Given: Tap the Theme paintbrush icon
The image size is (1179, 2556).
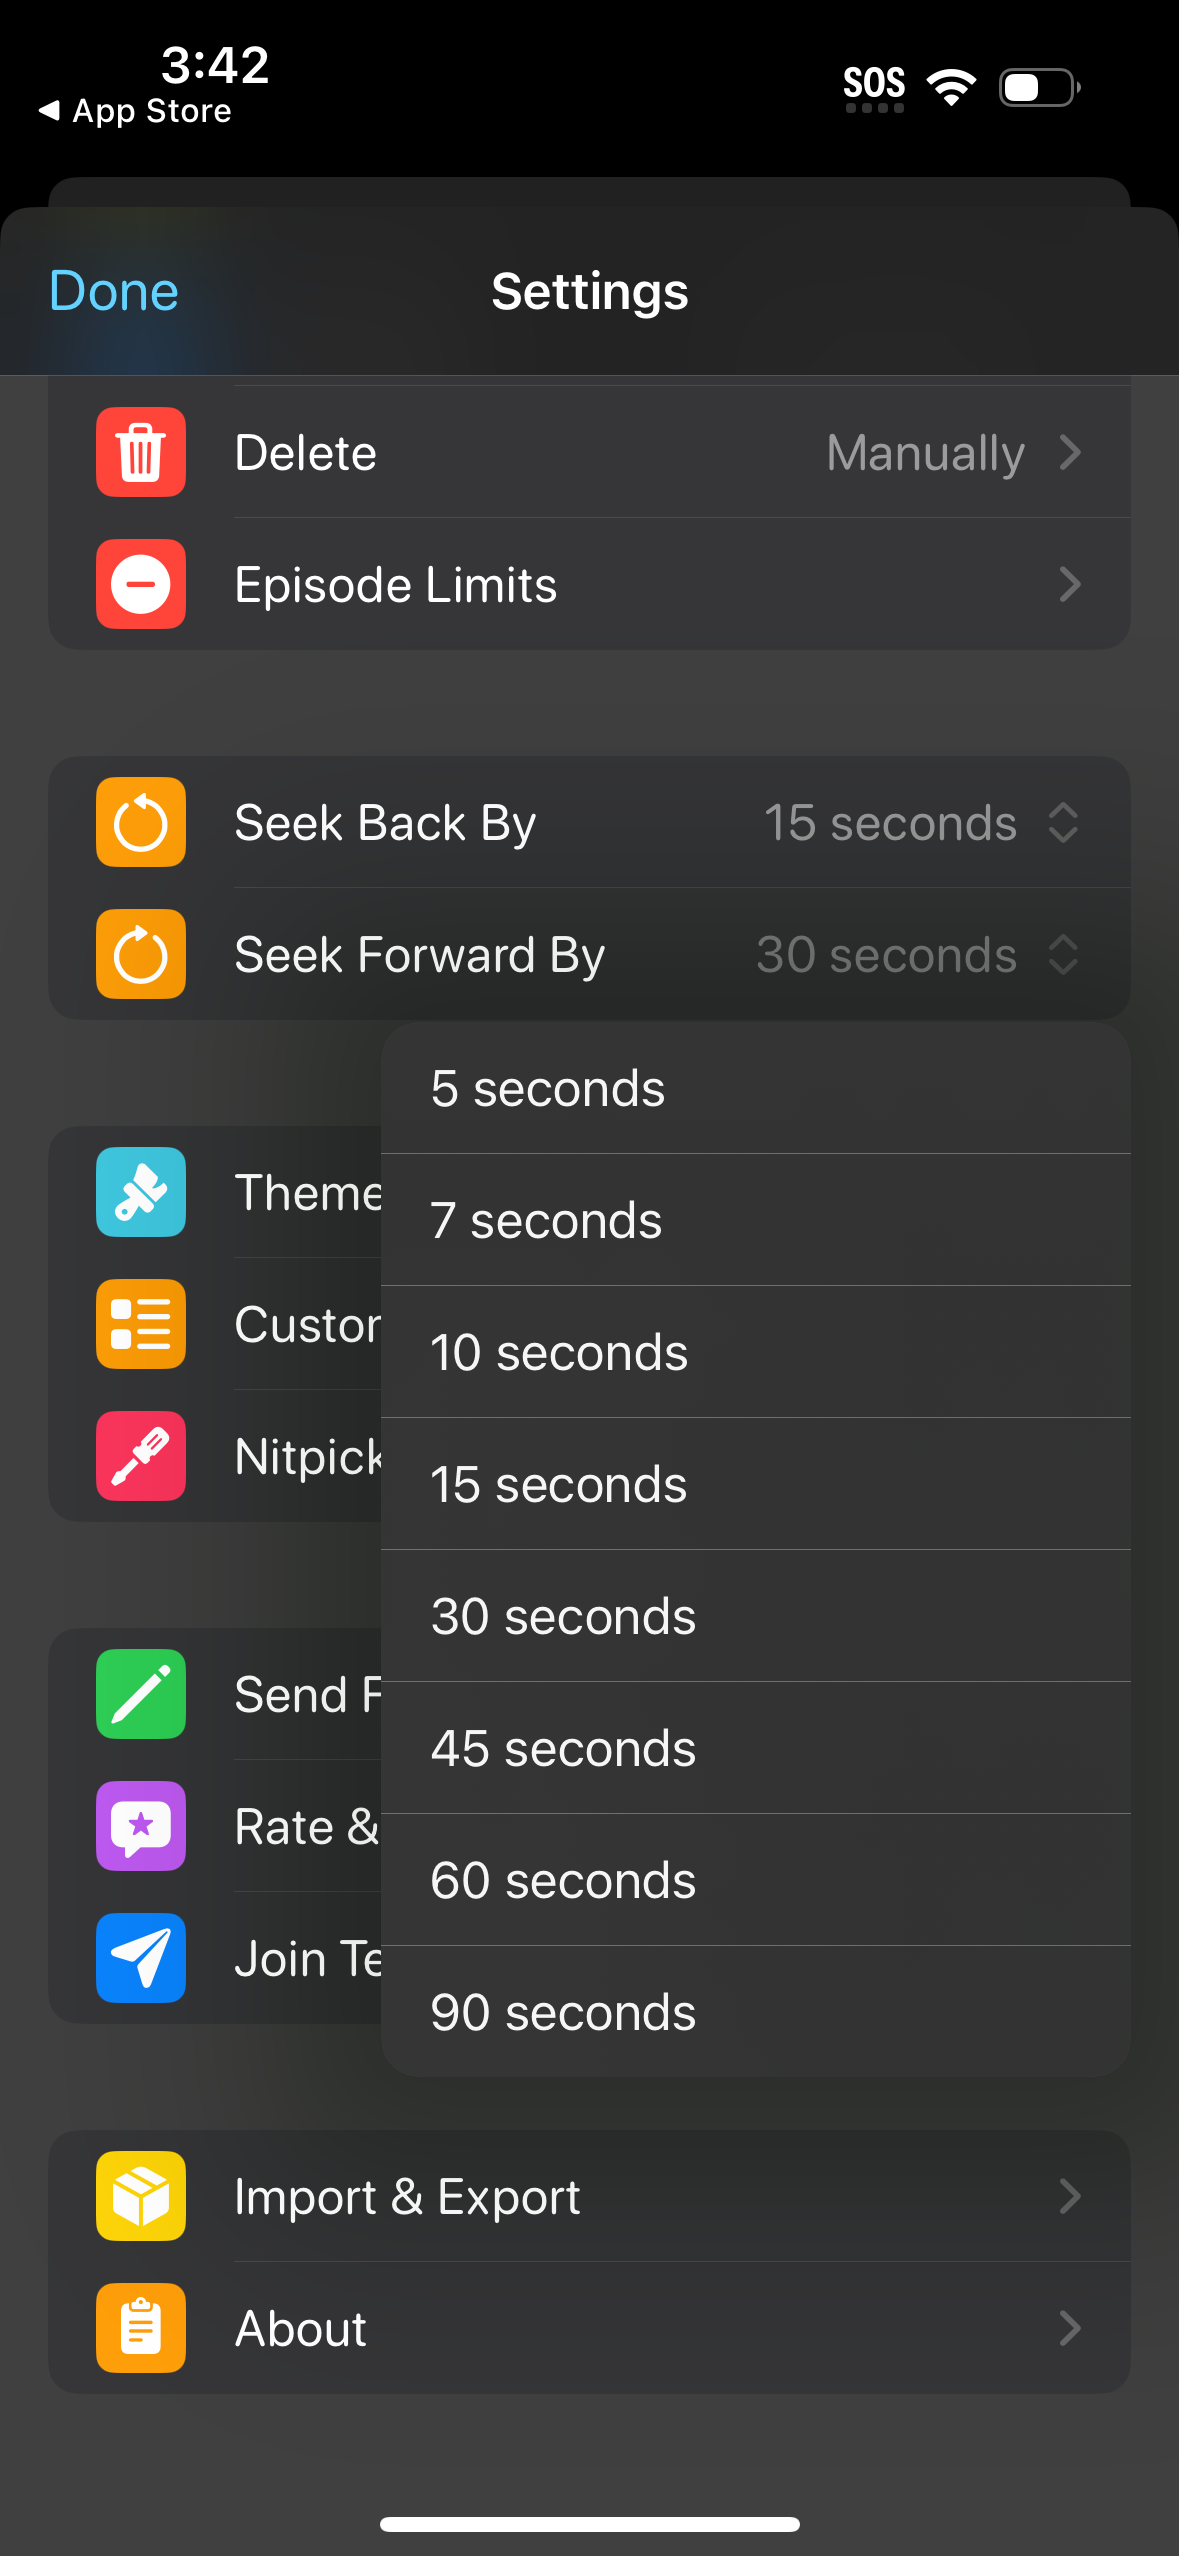Looking at the screenshot, I should [x=140, y=1192].
